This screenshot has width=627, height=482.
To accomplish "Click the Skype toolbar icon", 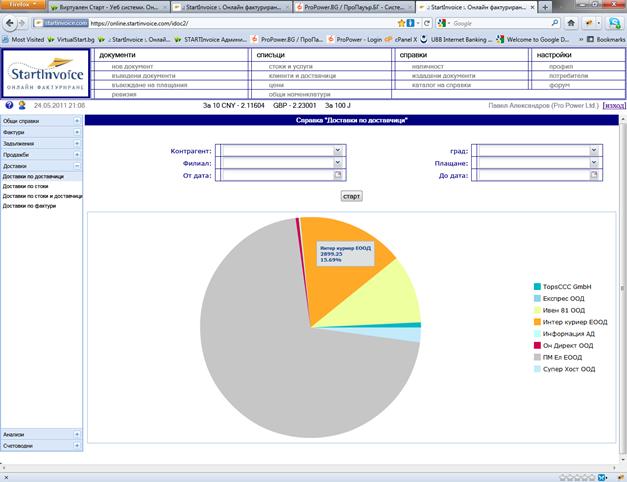I will pyautogui.click(x=614, y=23).
